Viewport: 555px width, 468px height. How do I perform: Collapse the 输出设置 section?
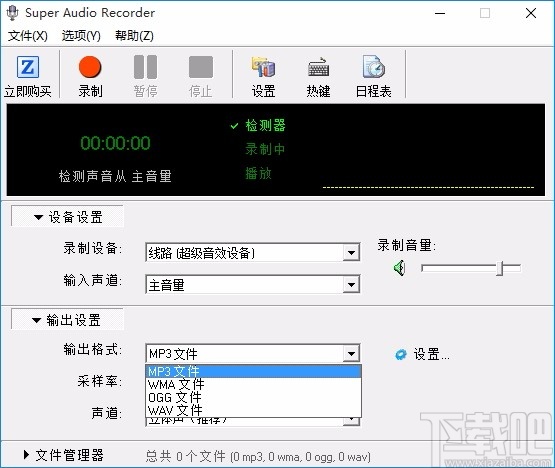tap(67, 320)
